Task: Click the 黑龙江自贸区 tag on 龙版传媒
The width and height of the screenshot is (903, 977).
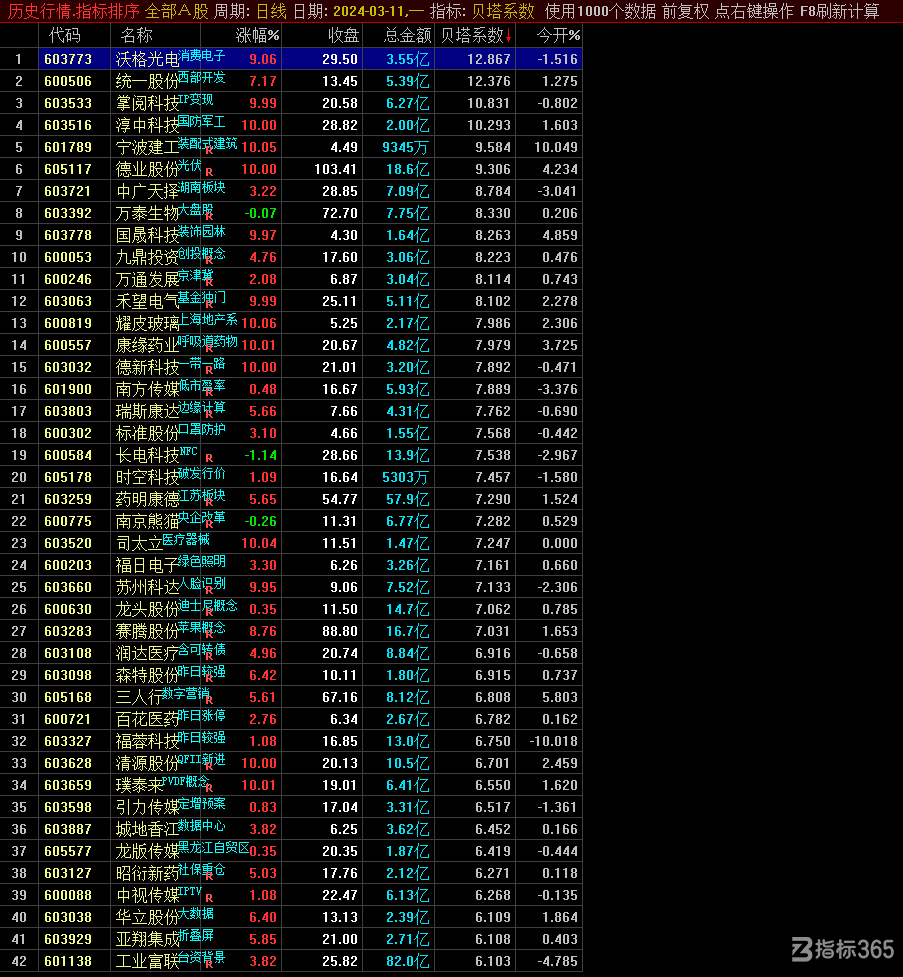Action: click(x=213, y=847)
